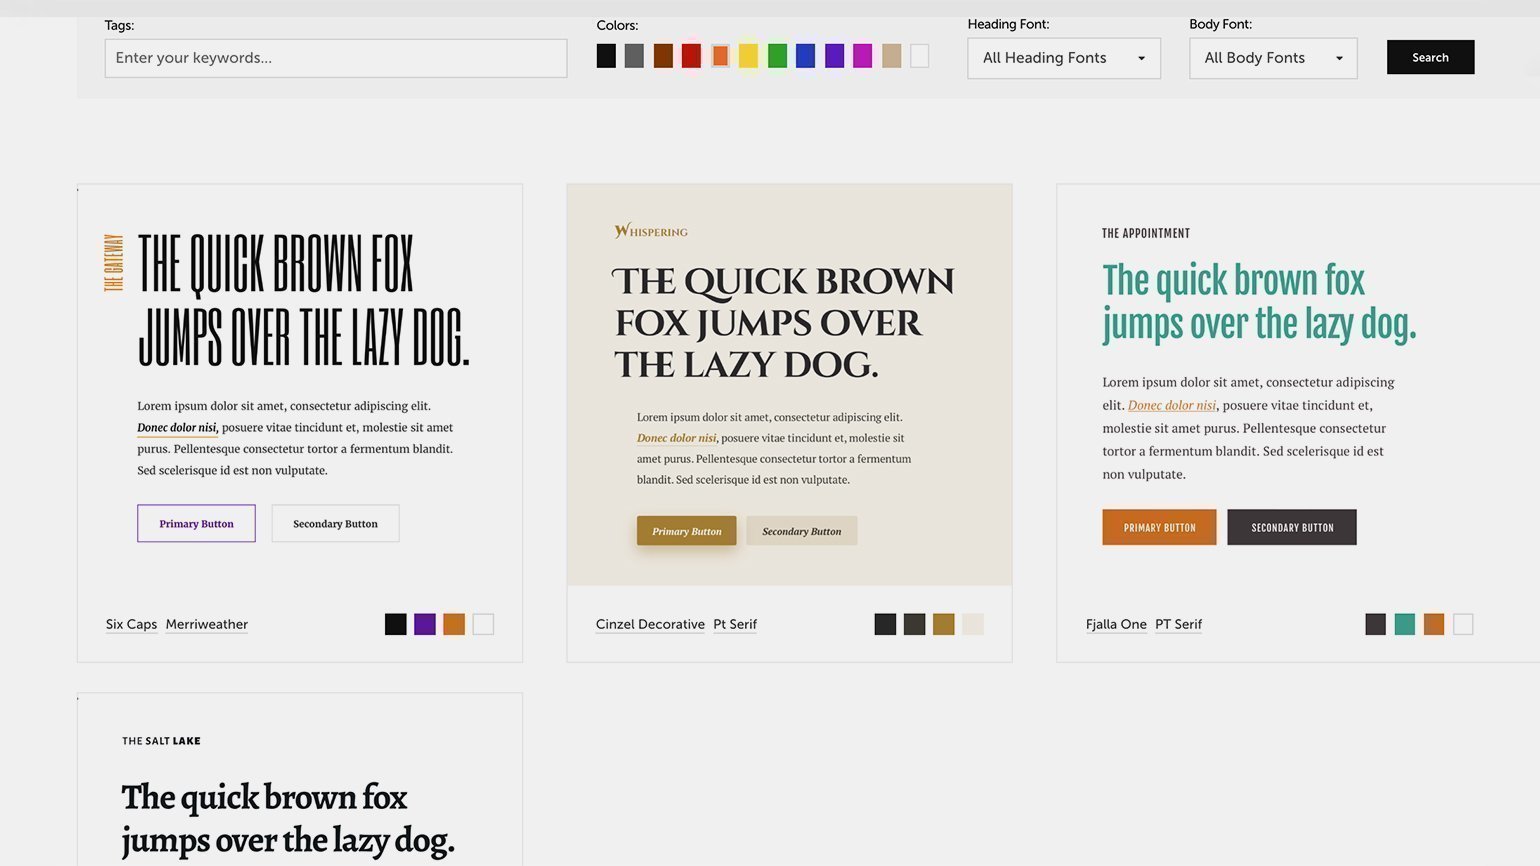Click the Six Caps quick brown fox heading

pos(303,300)
